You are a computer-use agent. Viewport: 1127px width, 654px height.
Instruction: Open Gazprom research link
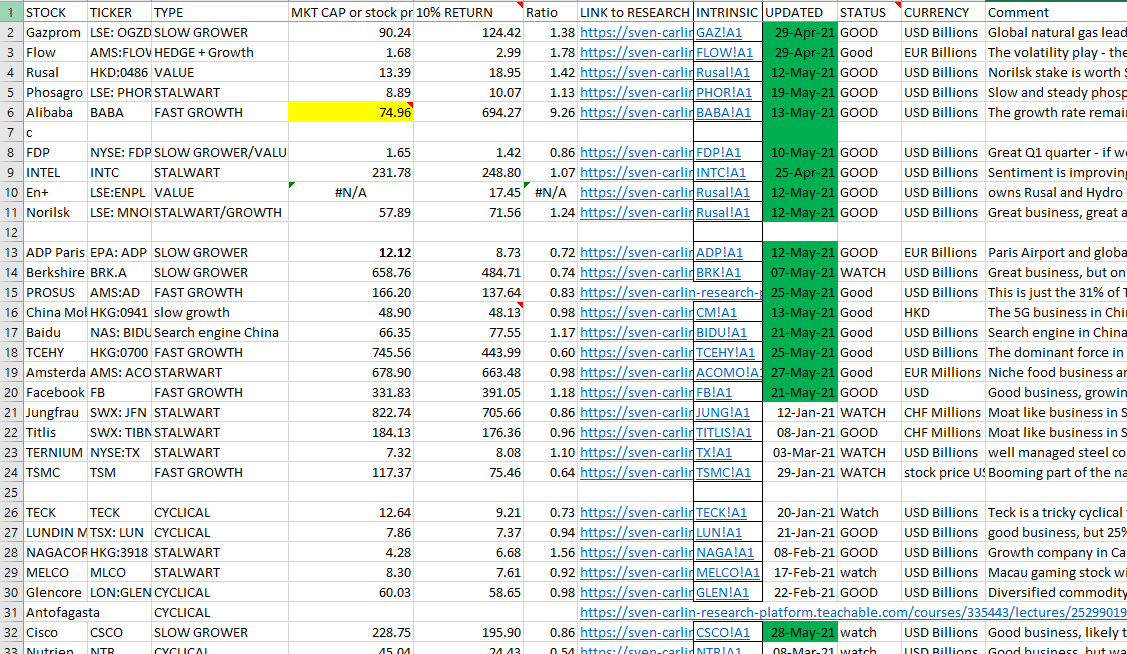tap(635, 32)
